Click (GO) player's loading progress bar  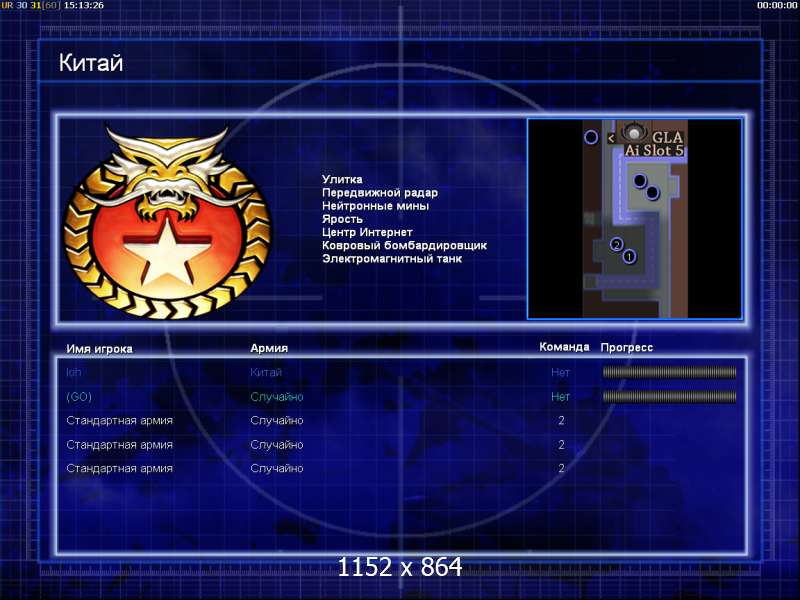[x=669, y=396]
